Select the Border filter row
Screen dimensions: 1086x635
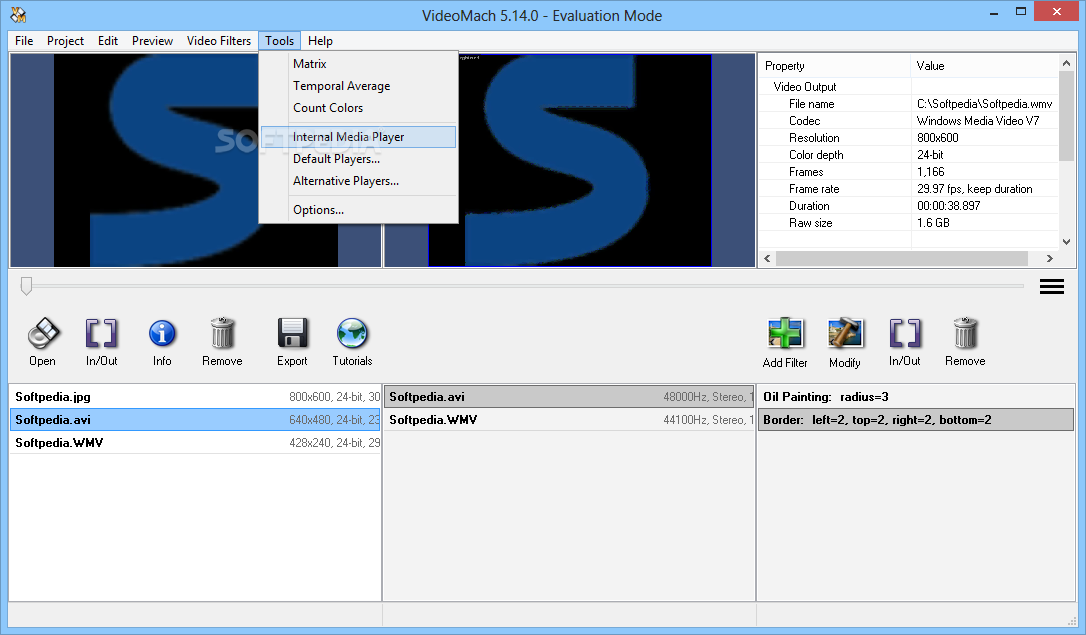pyautogui.click(x=916, y=420)
